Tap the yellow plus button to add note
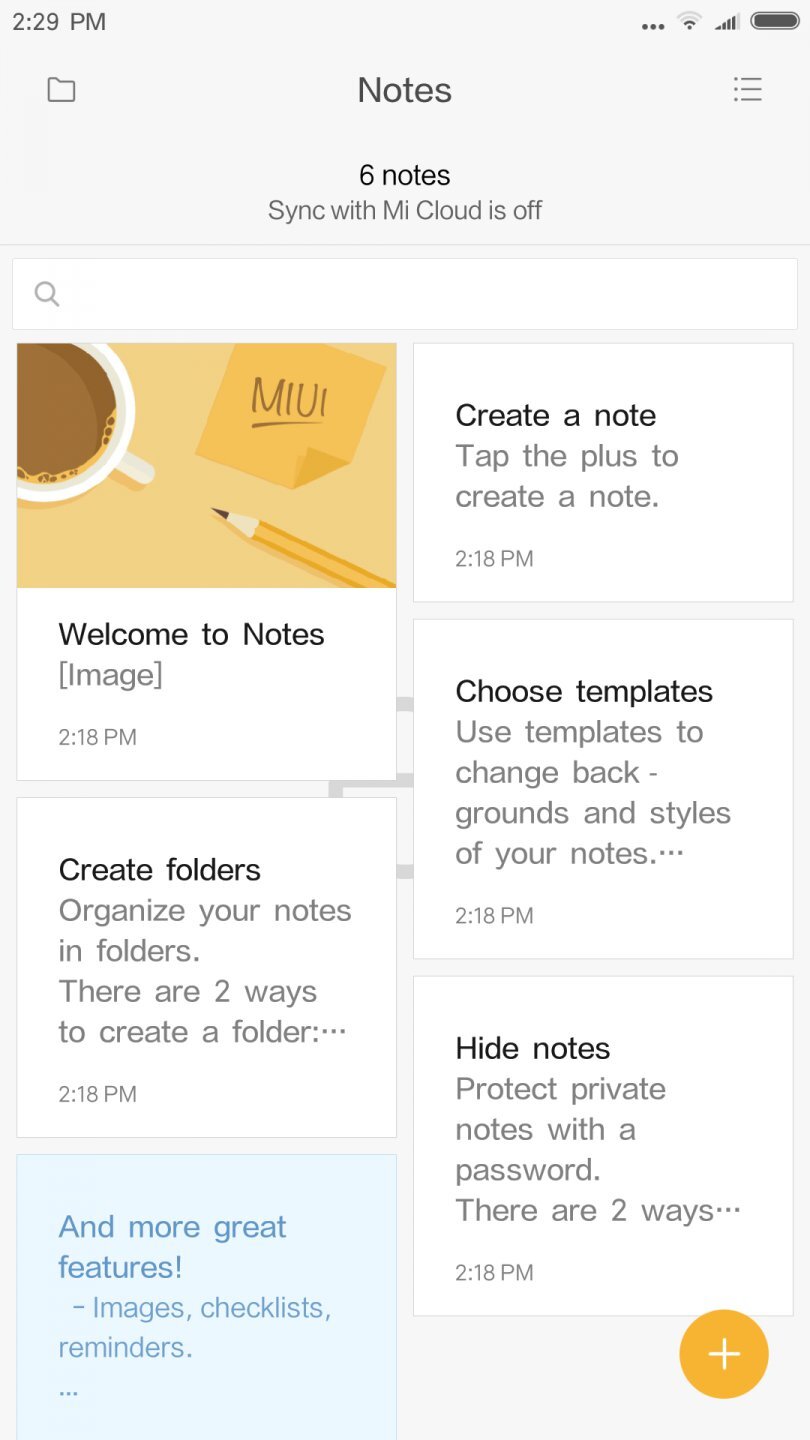 tap(724, 1354)
